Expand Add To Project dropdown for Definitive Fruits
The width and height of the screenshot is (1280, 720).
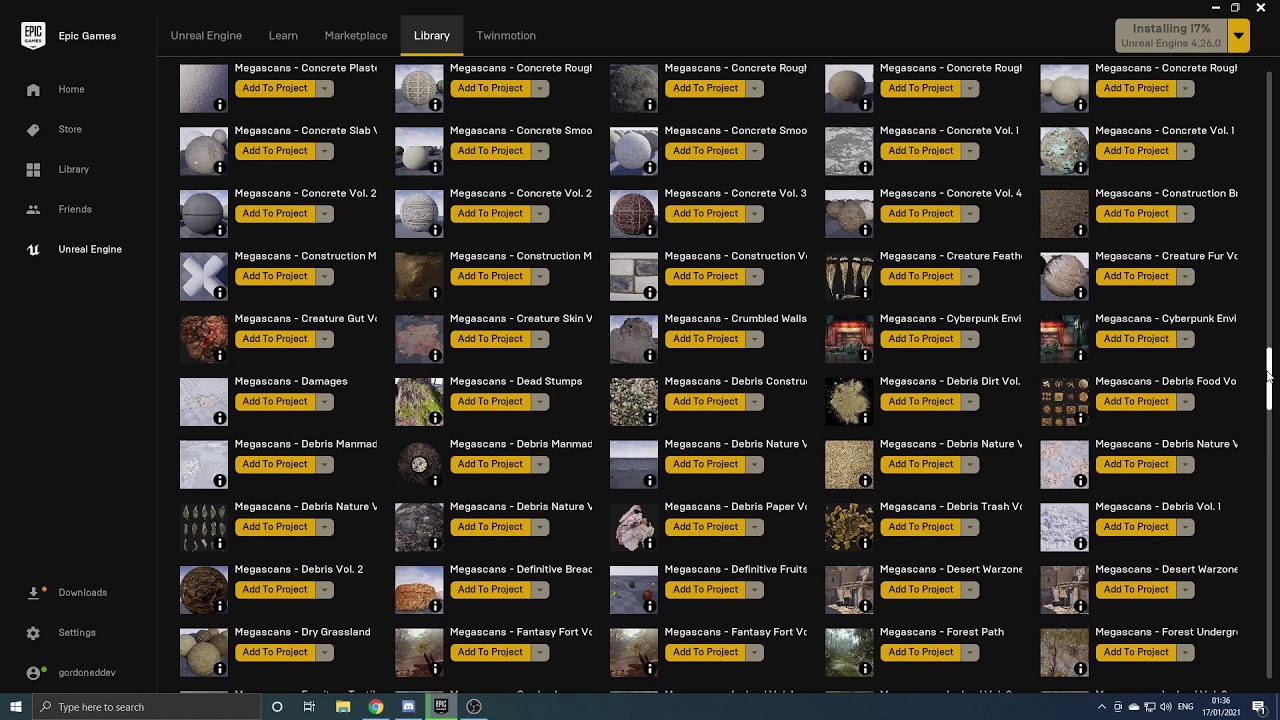point(754,589)
